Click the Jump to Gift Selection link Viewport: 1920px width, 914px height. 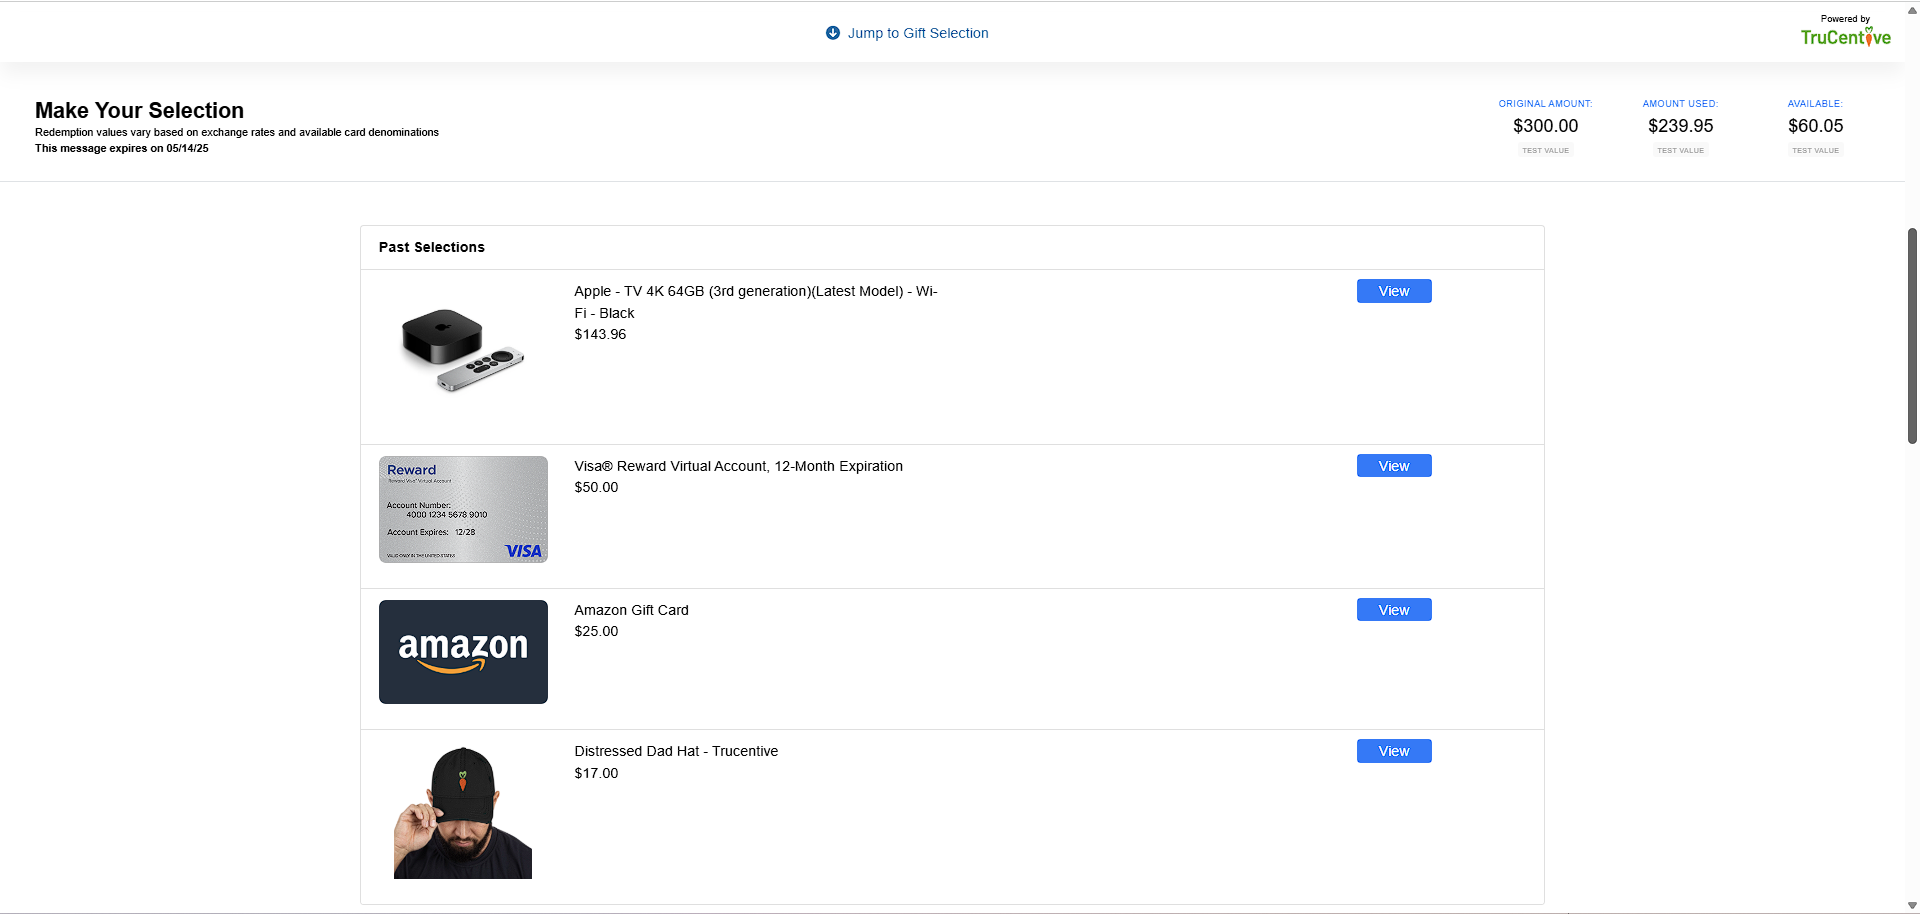pos(917,33)
